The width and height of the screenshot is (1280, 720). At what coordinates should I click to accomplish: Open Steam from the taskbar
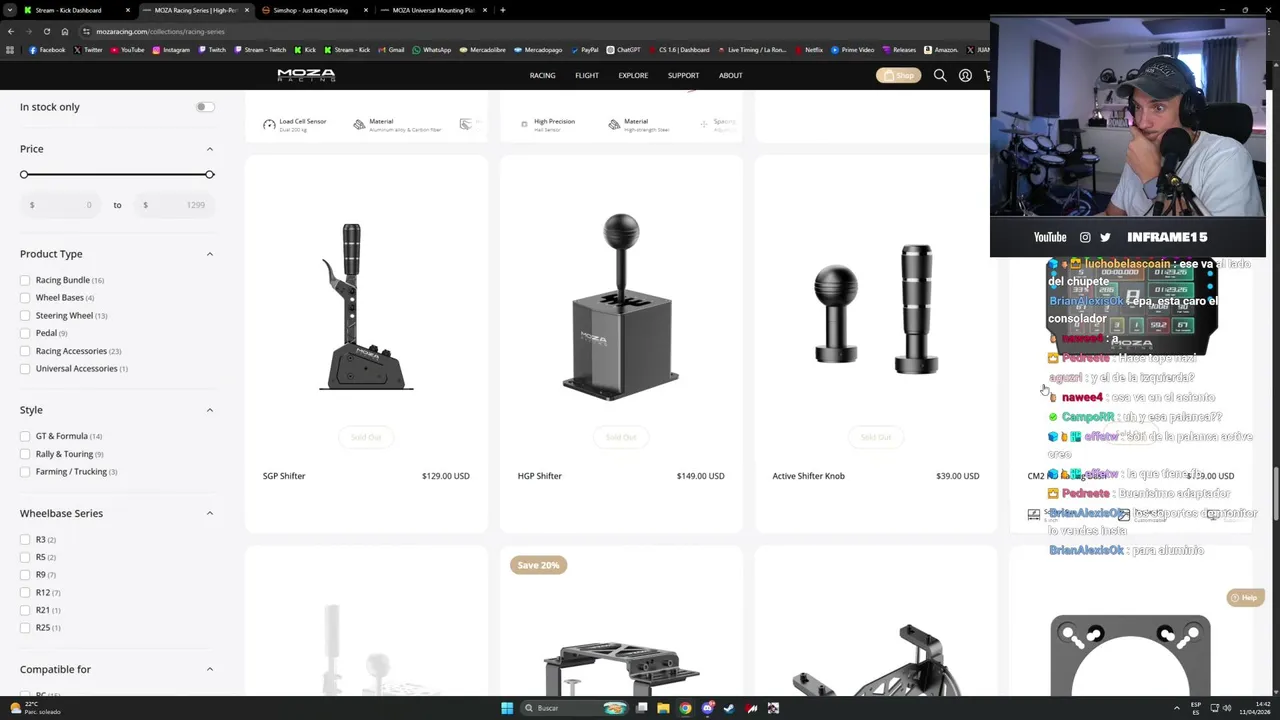coord(729,708)
